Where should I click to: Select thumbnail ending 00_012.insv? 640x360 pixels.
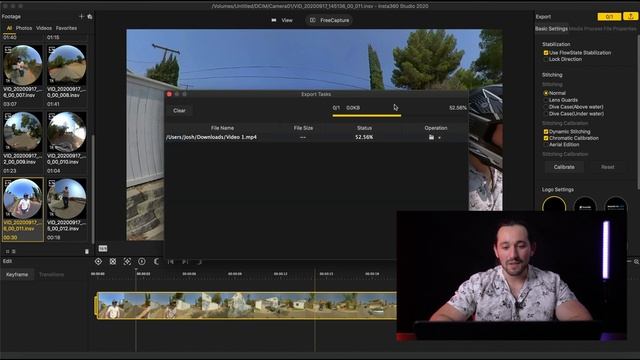(x=67, y=199)
